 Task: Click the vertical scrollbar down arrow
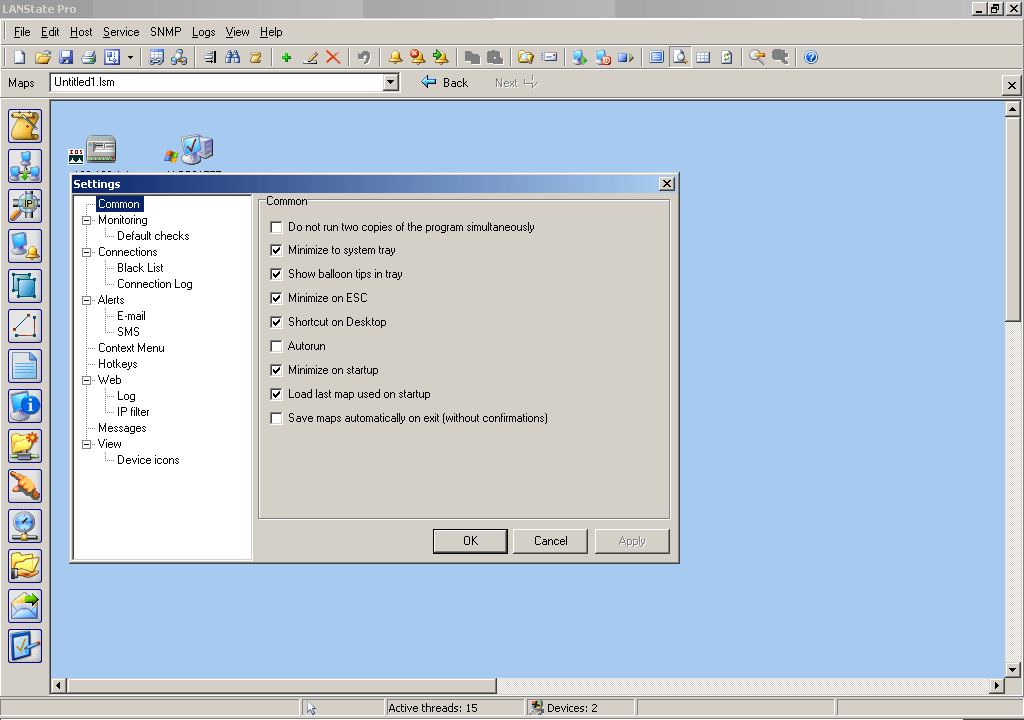1012,670
